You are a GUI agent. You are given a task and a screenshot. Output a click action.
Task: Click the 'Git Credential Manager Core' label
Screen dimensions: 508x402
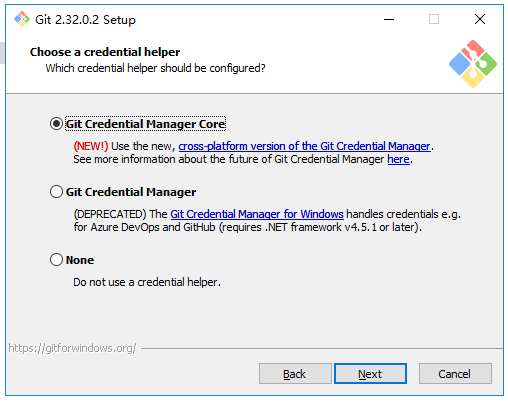pyautogui.click(x=146, y=124)
